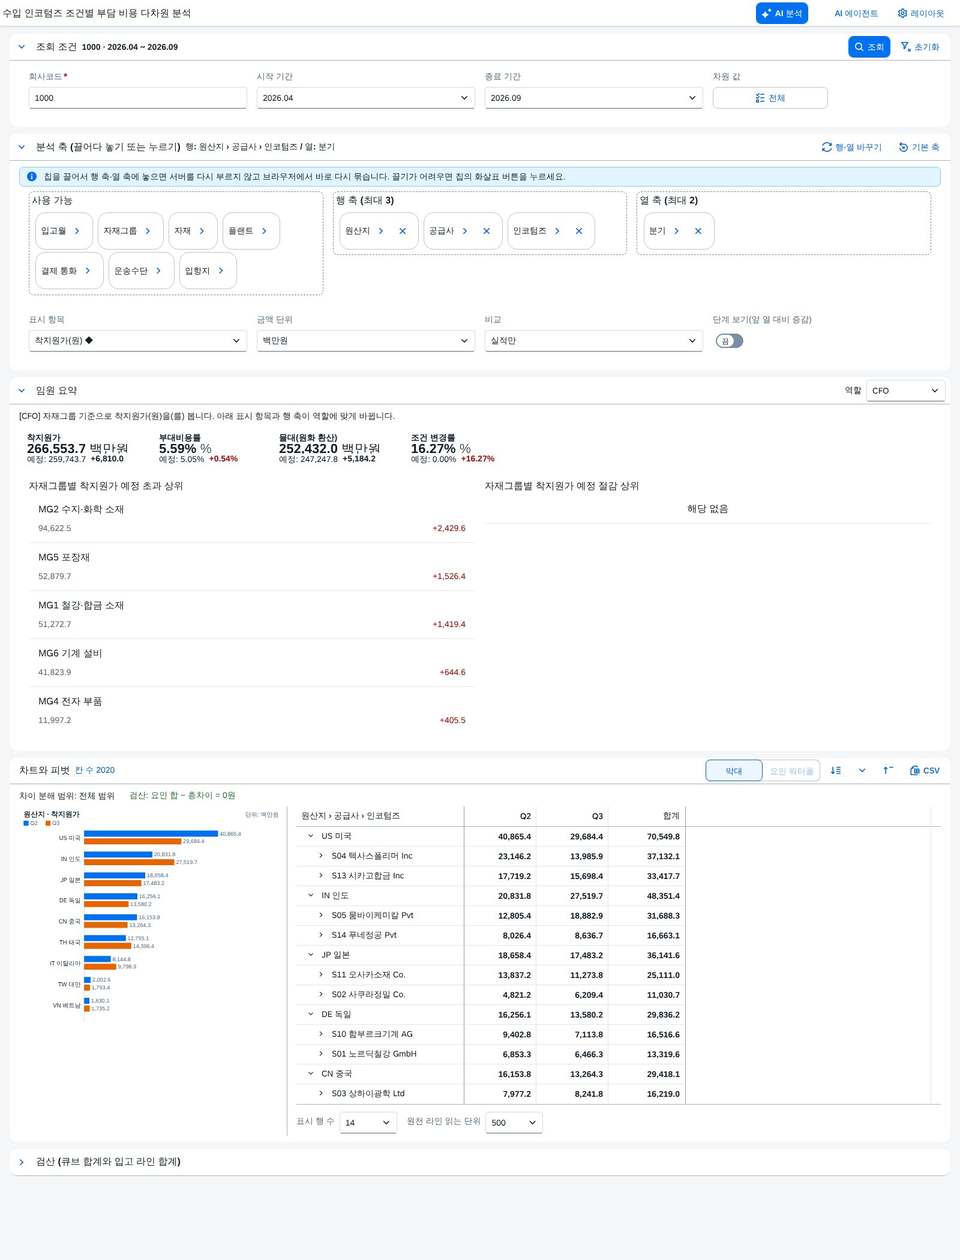Click the arrow on the 입고월 chip
Image resolution: width=960 pixels, height=1260 pixels.
[77, 231]
